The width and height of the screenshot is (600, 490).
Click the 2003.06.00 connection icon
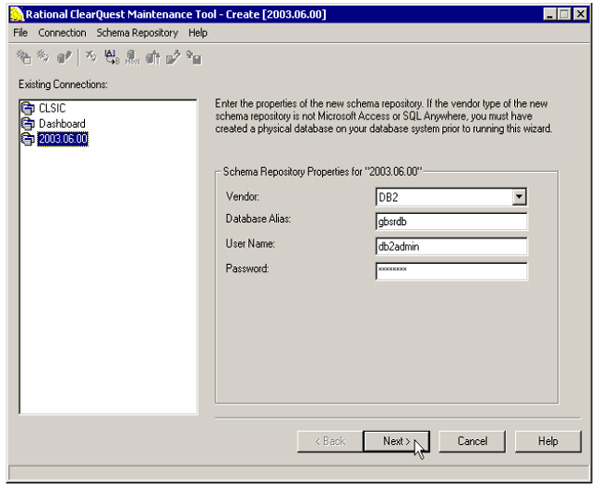28,139
